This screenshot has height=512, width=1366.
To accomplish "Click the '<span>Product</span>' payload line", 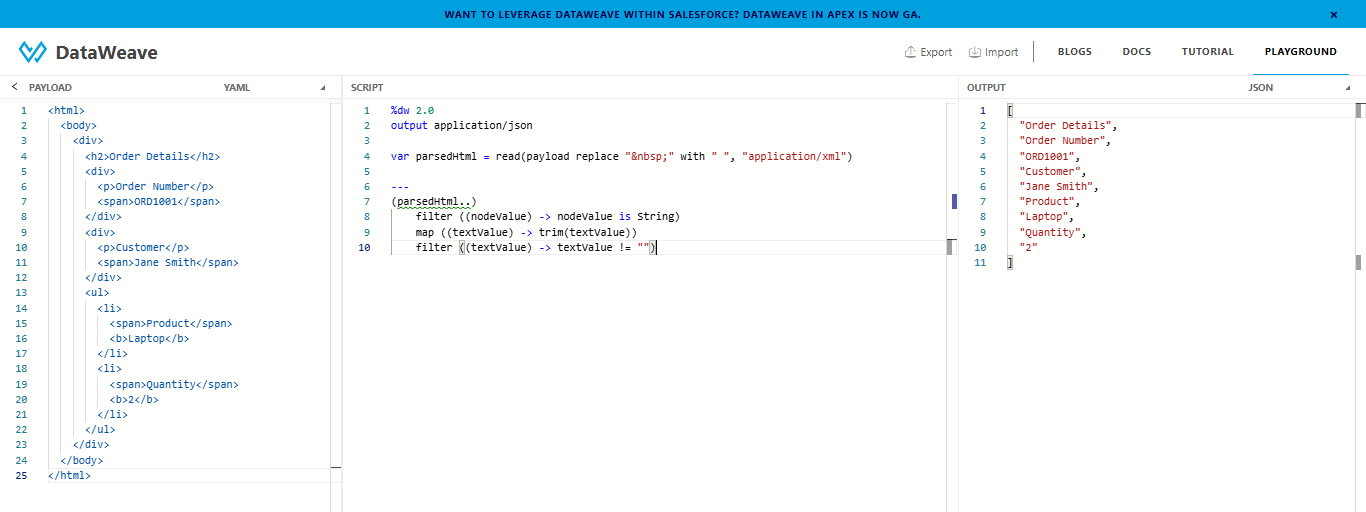I will pyautogui.click(x=171, y=323).
